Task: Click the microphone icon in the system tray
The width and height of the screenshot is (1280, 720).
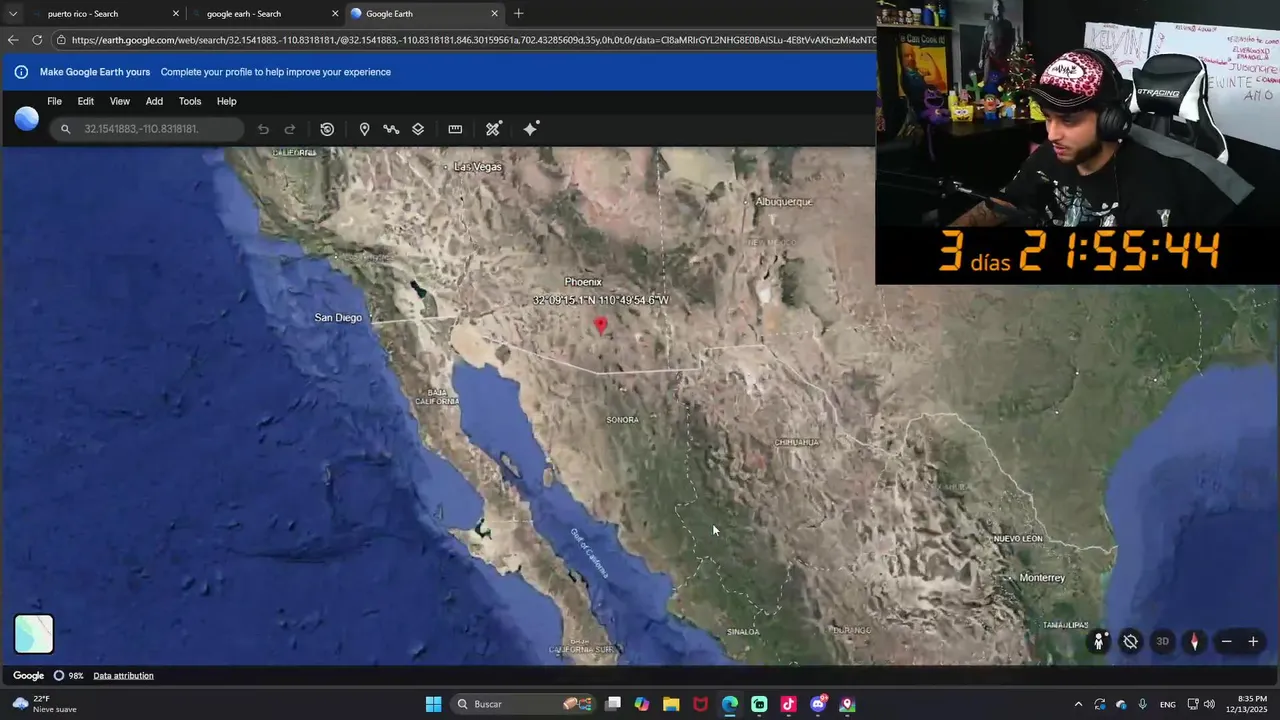Action: (x=1142, y=704)
